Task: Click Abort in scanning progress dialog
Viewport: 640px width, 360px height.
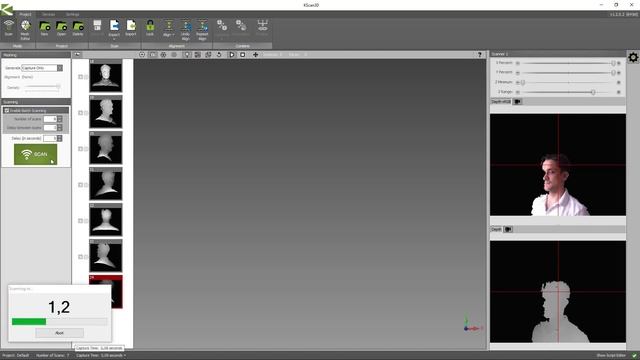Action: (59, 333)
